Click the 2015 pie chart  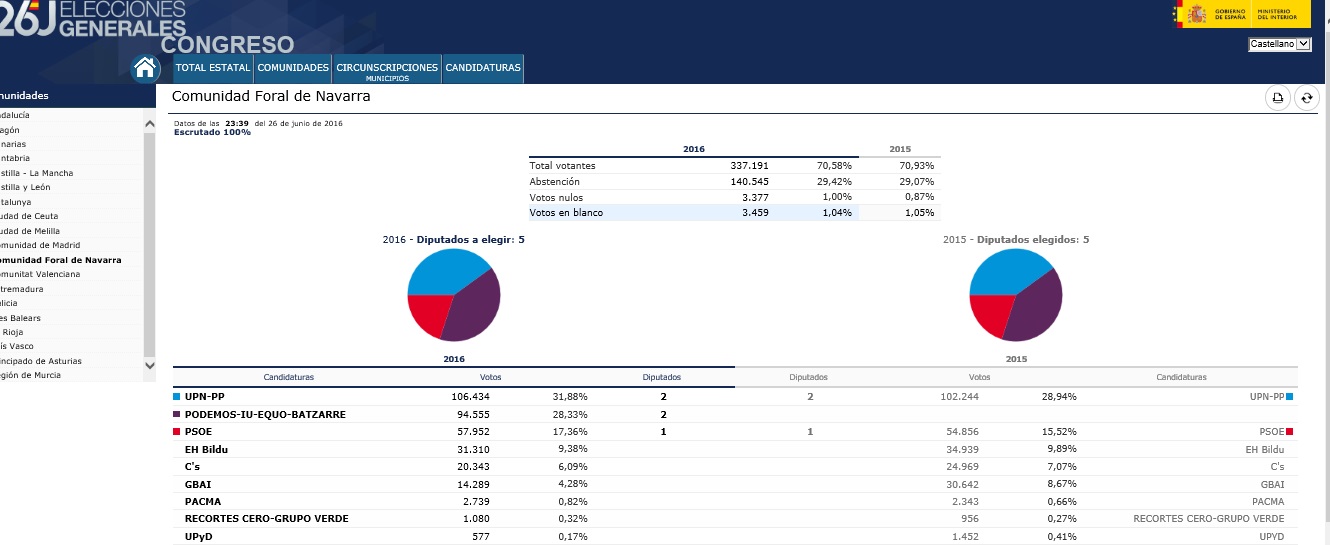1016,295
